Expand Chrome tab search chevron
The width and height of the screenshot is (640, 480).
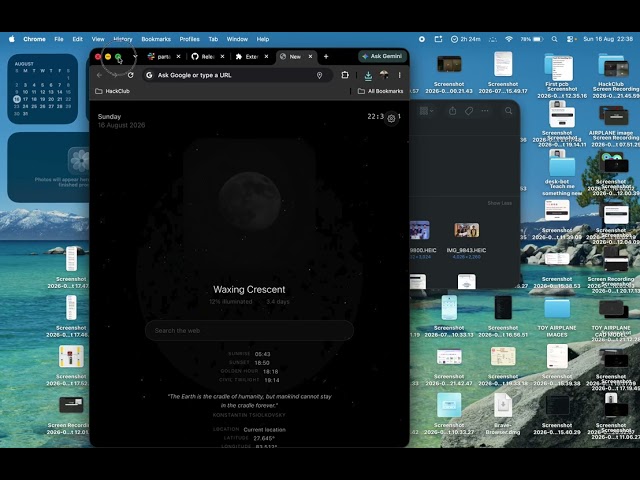click(x=135, y=56)
